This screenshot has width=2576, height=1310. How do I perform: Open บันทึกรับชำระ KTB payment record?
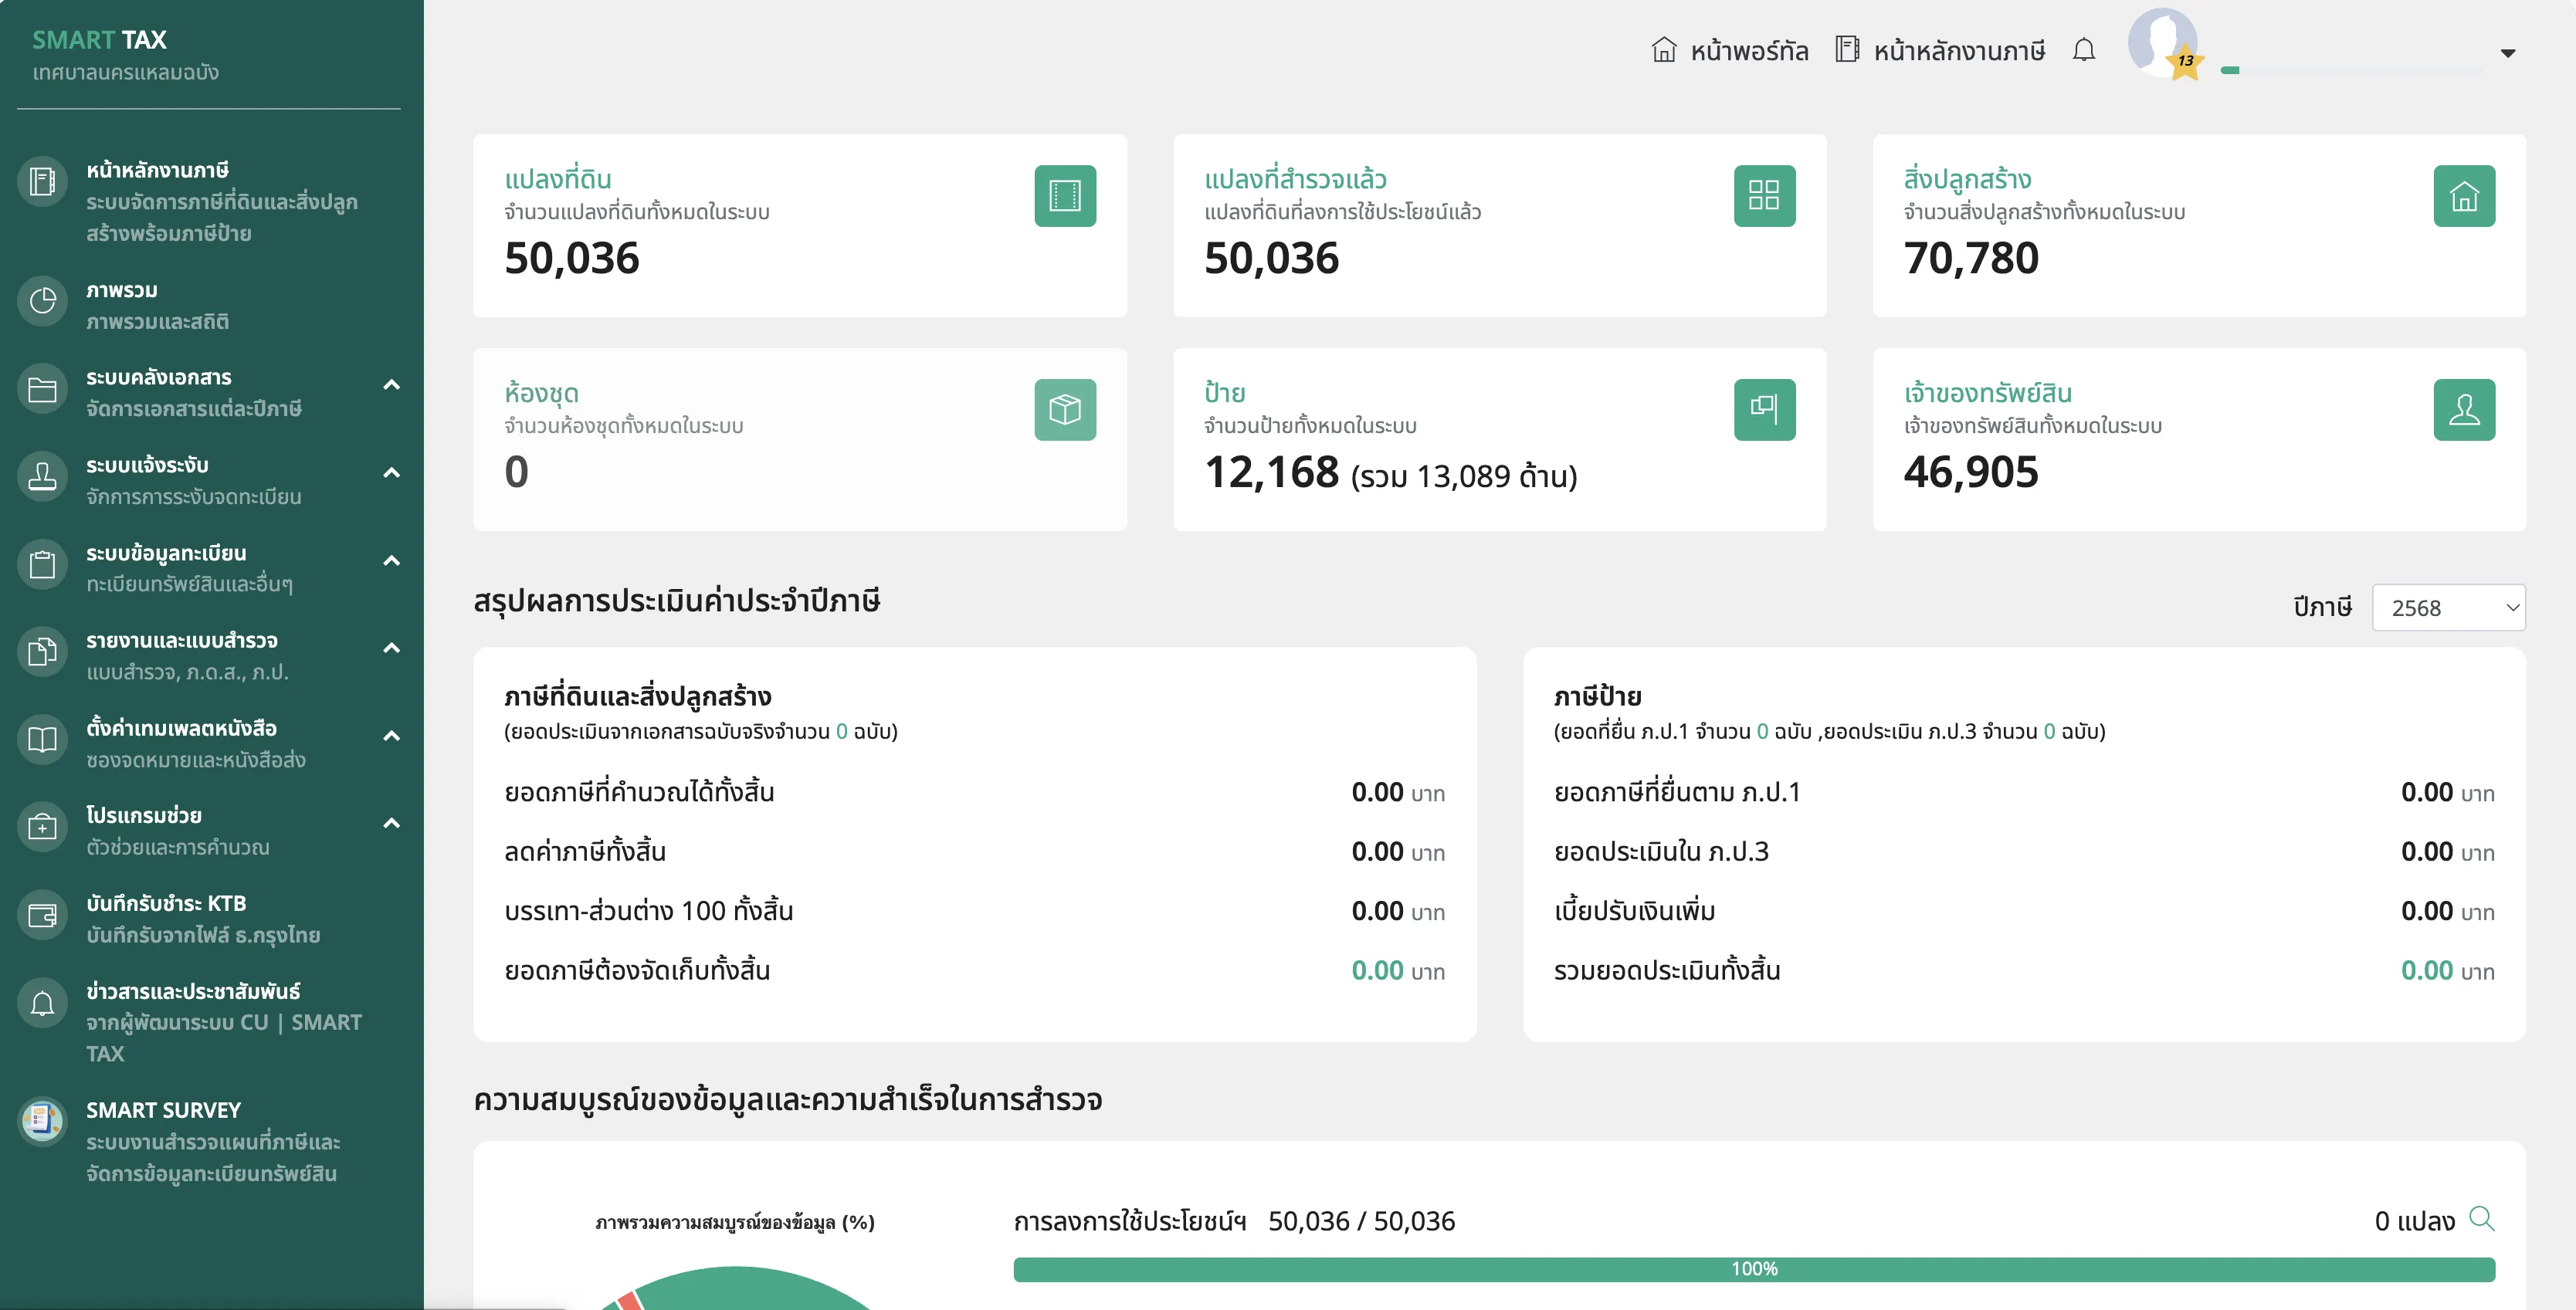point(166,903)
